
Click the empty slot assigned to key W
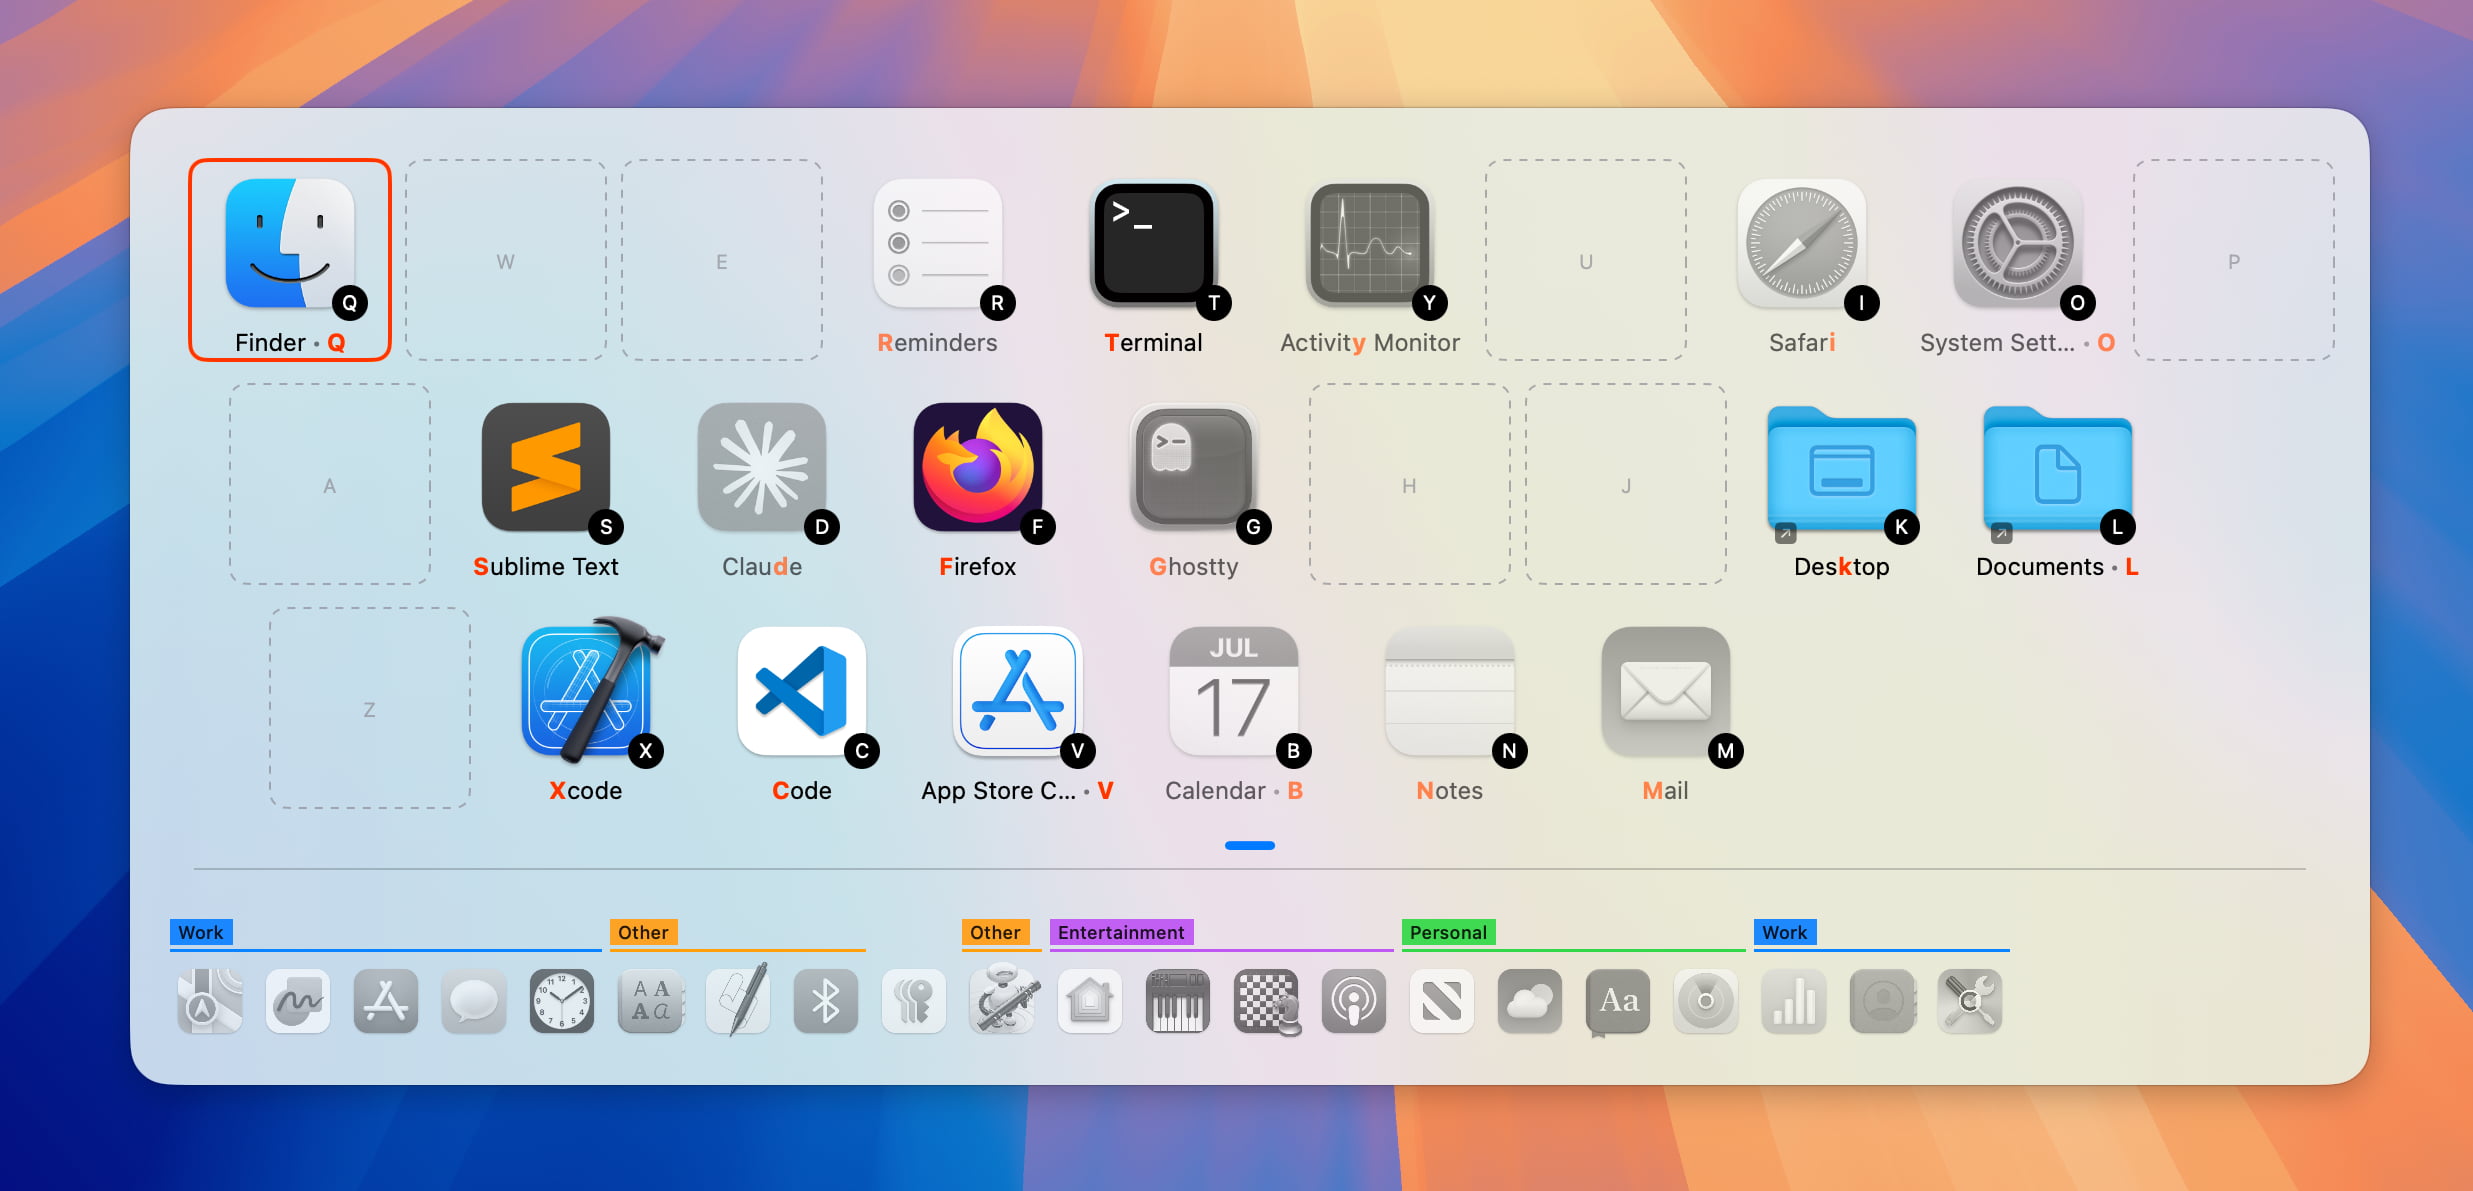point(504,262)
